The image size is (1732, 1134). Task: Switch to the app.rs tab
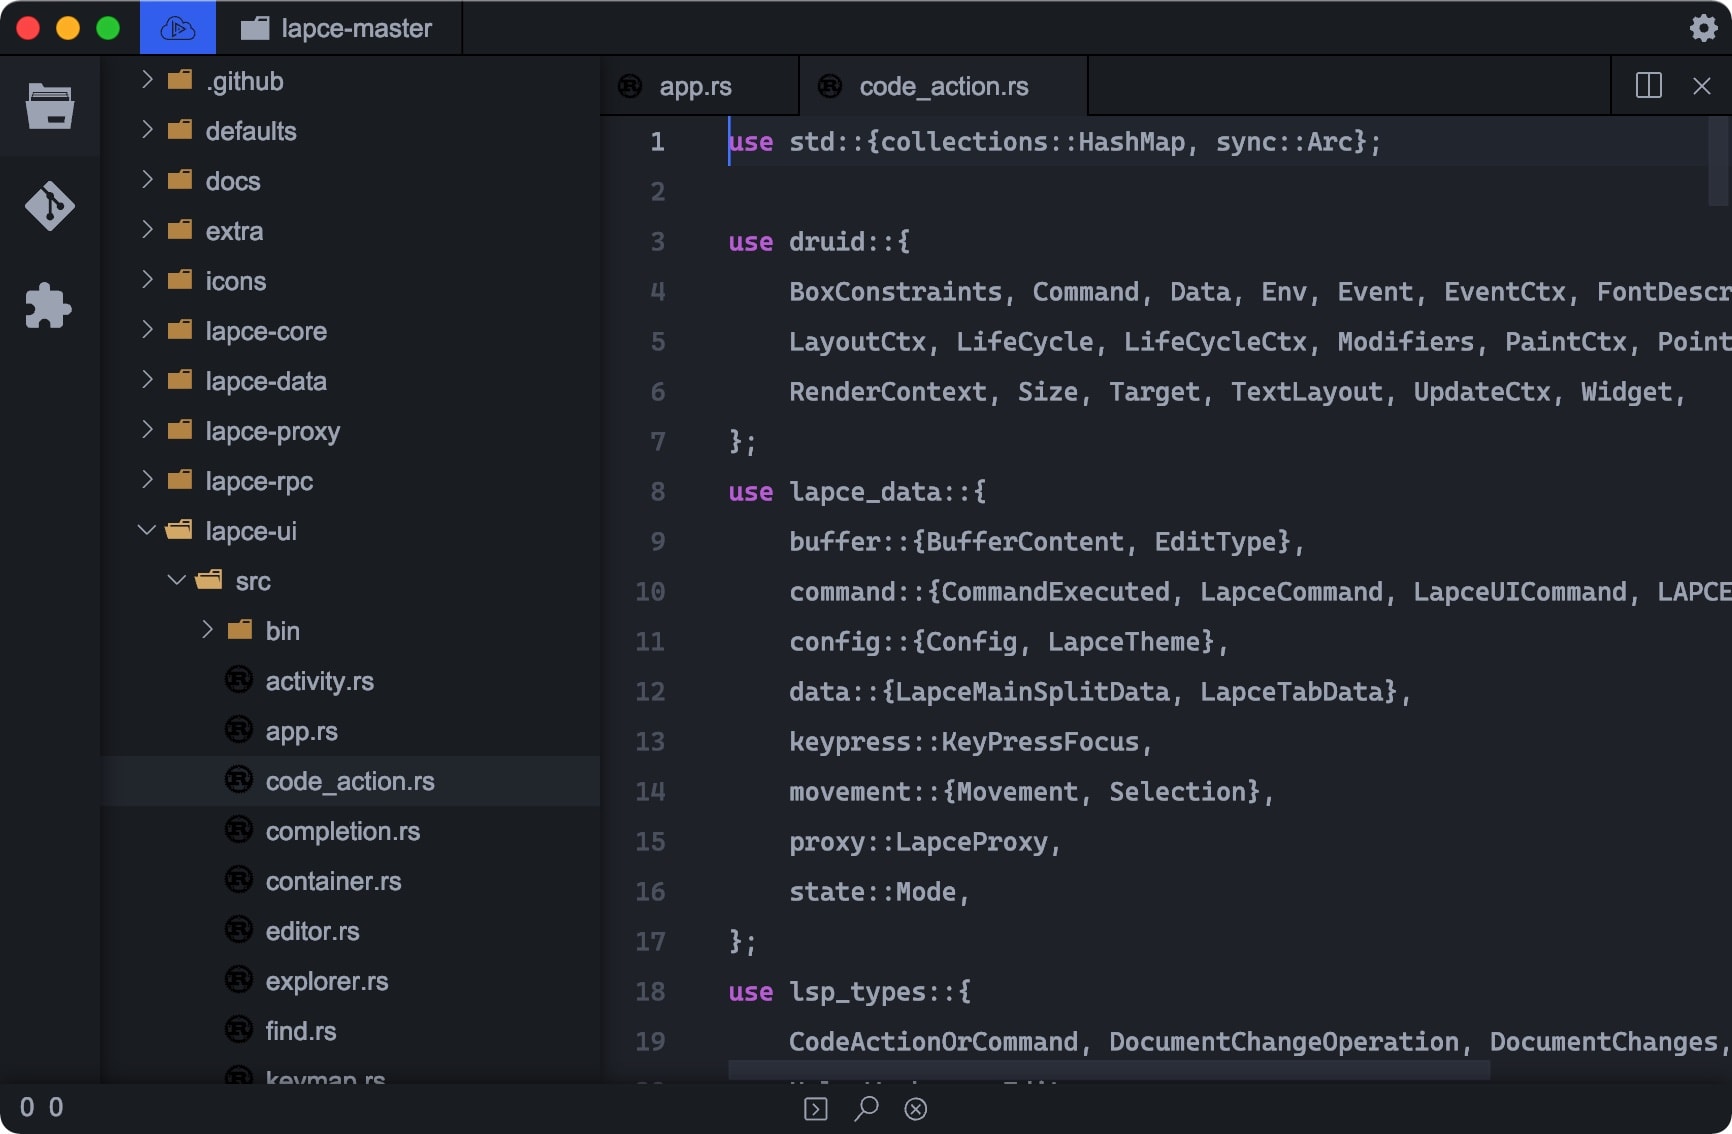pos(695,87)
